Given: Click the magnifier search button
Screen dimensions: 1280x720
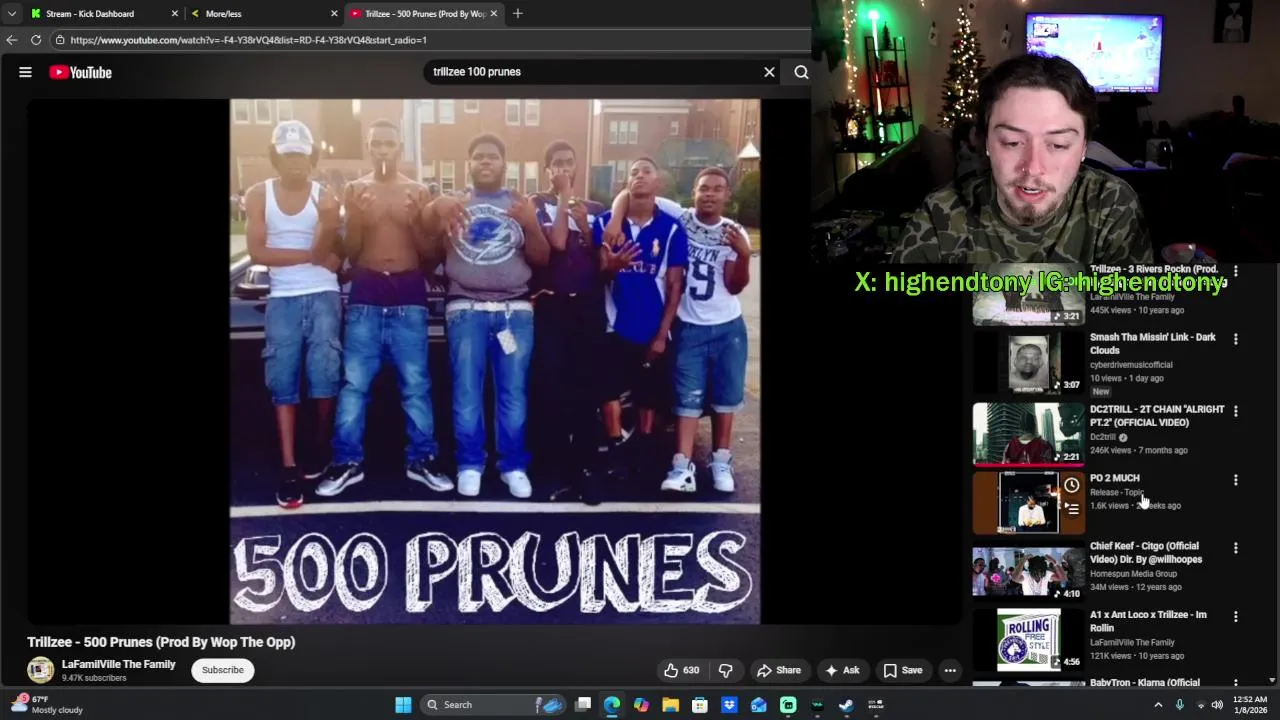Looking at the screenshot, I should coord(801,72).
